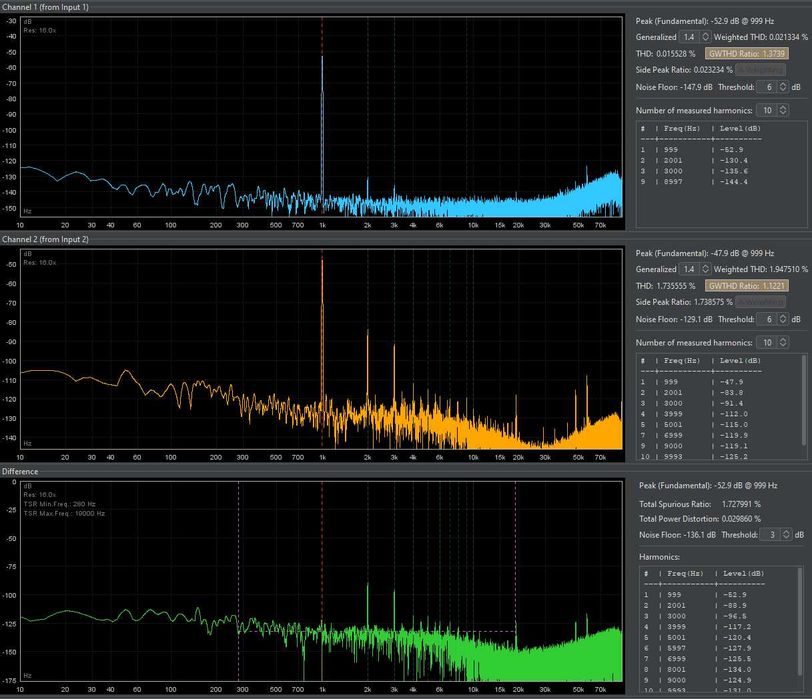Screen dimensions: 812x699
Task: Click Channel 2 Side Peak Ratio 1.738575 %
Action: (684, 302)
